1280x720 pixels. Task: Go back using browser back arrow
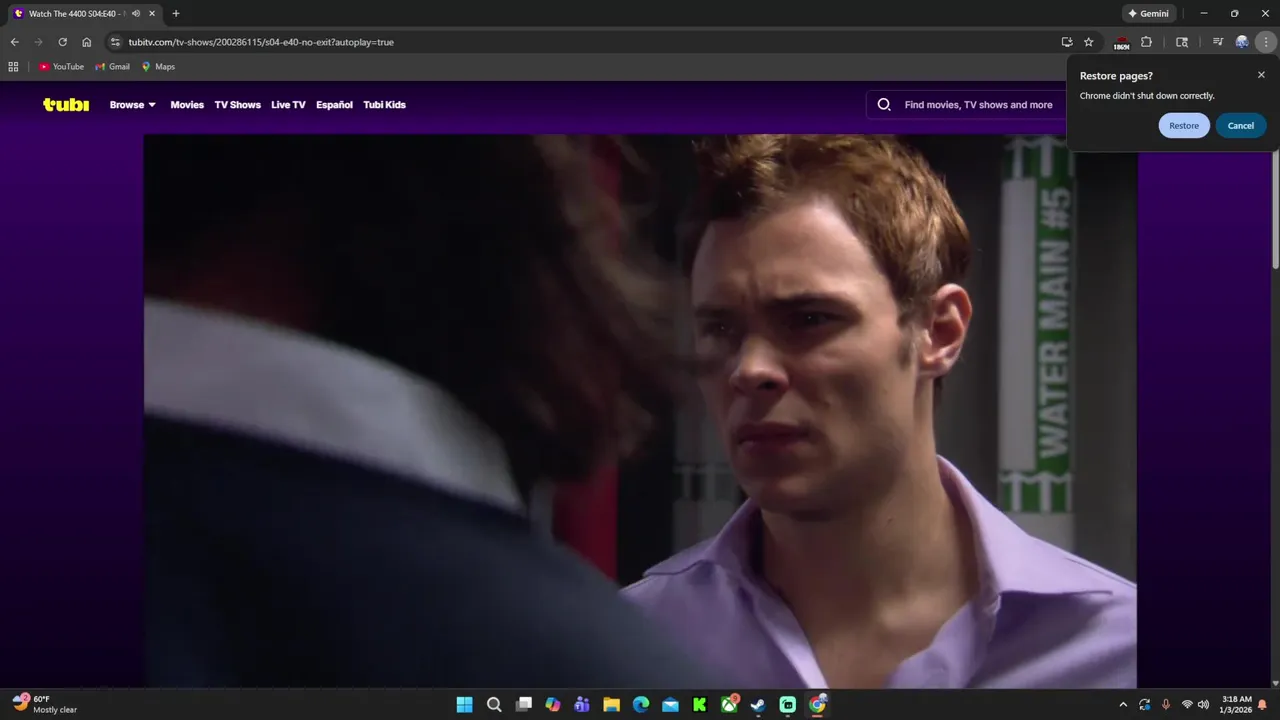pos(14,42)
